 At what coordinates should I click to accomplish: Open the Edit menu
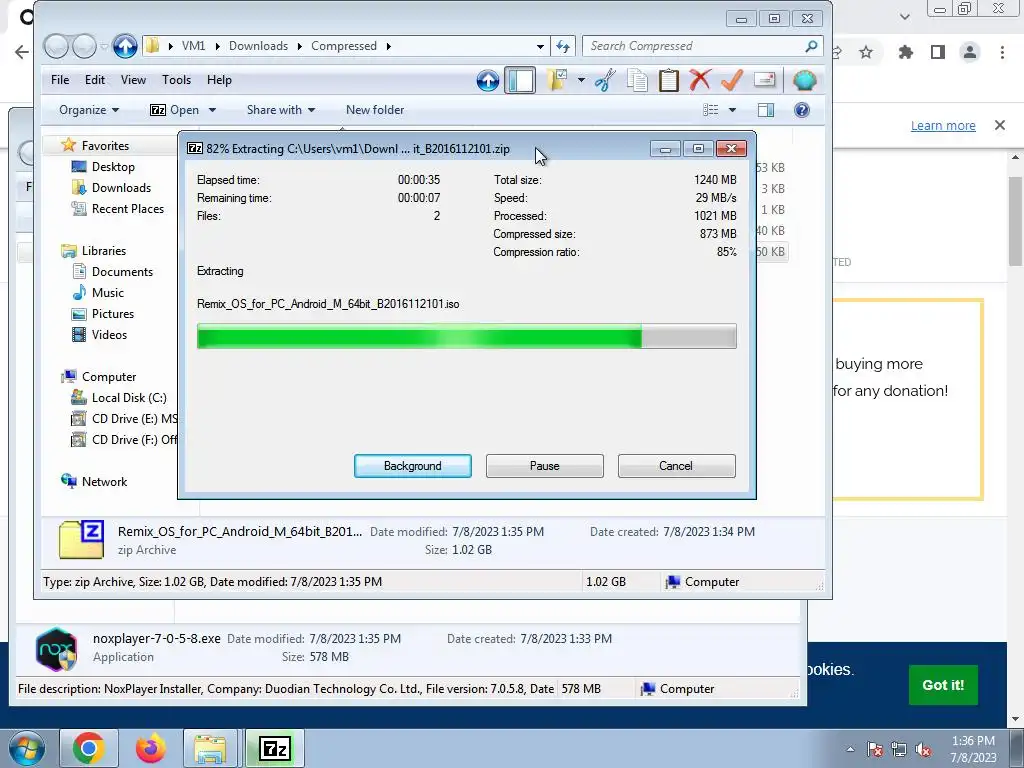pyautogui.click(x=95, y=80)
